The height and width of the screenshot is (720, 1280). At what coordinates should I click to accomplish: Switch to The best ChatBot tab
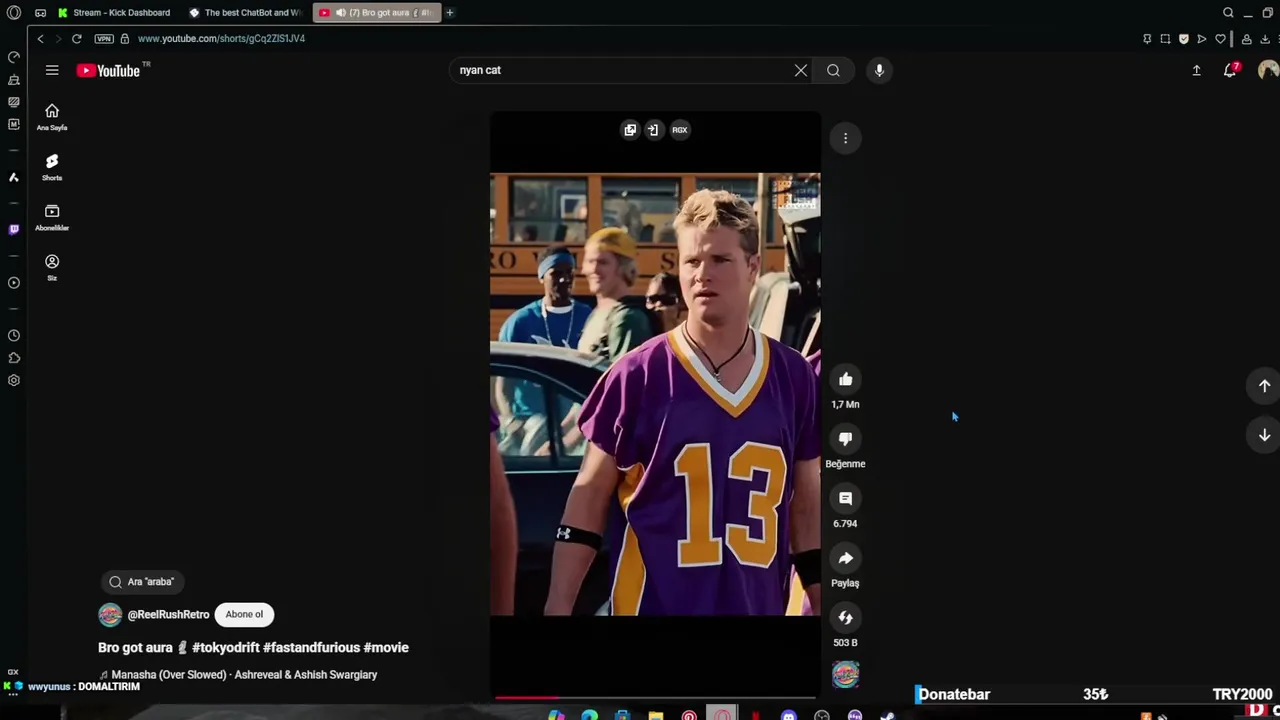pos(245,13)
